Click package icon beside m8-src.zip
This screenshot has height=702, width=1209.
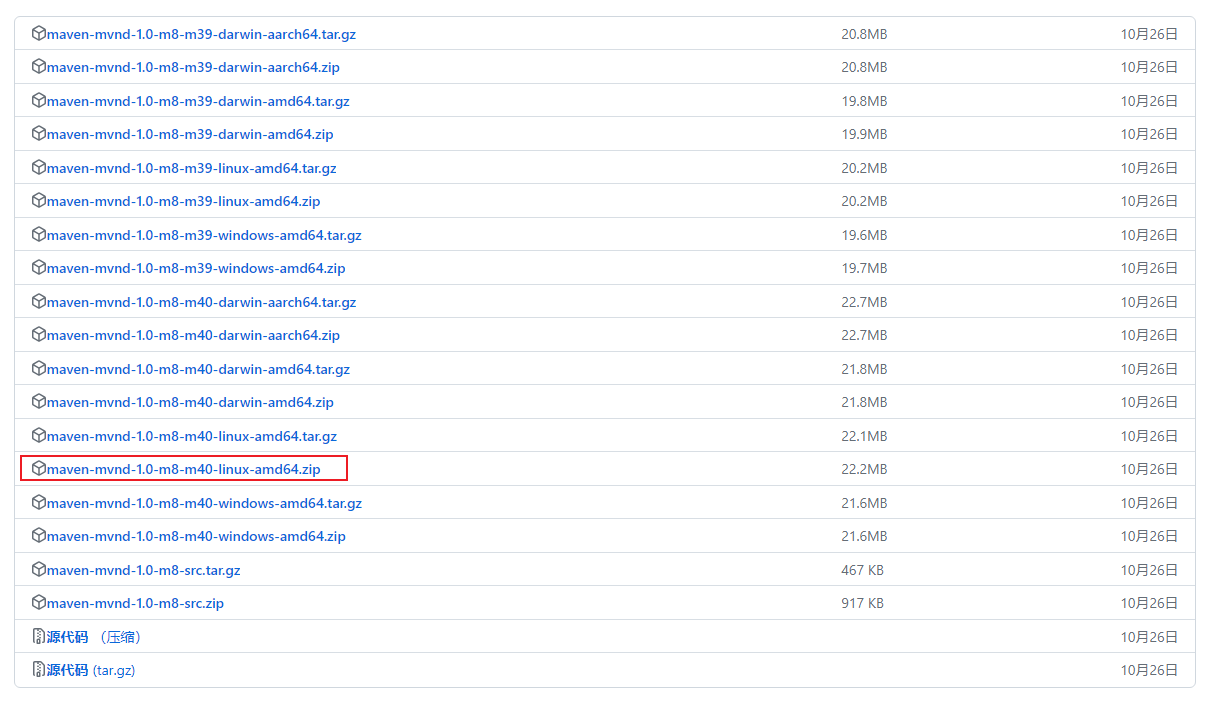39,603
